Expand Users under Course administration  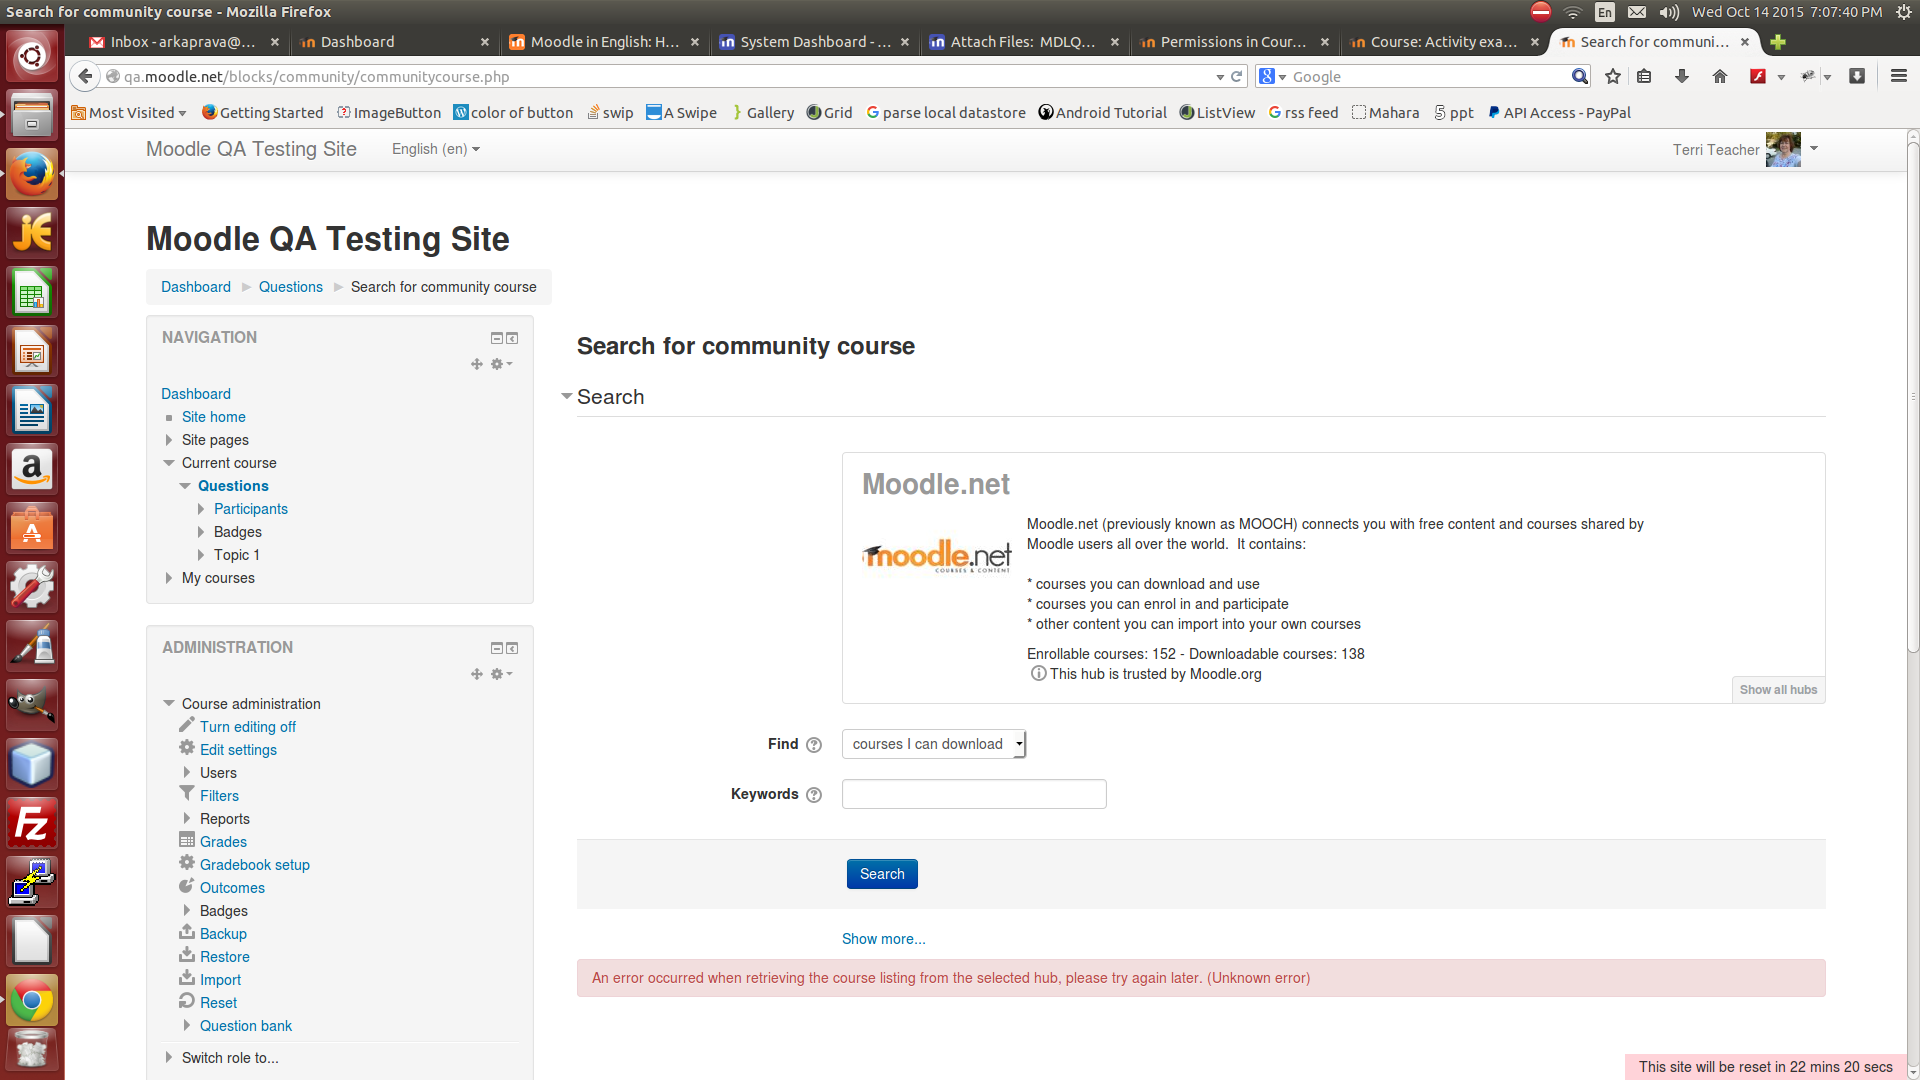coord(186,772)
